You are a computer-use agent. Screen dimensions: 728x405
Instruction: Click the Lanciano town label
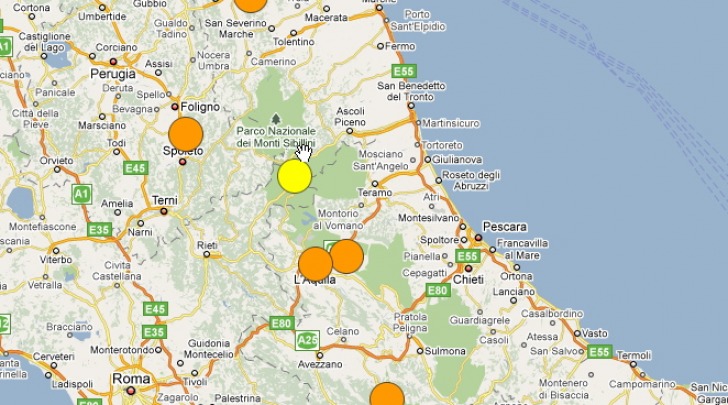click(x=514, y=292)
